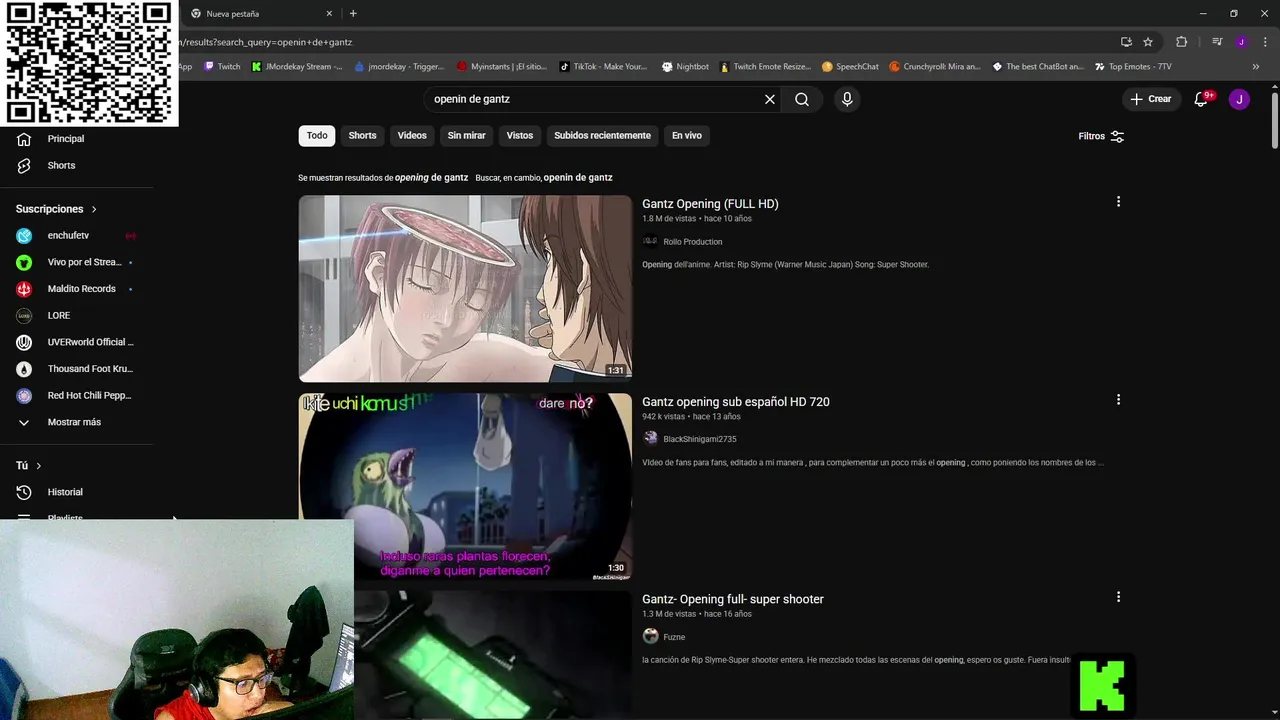The image size is (1280, 720).
Task: Open Chrome three-dot menu
Action: (1265, 42)
